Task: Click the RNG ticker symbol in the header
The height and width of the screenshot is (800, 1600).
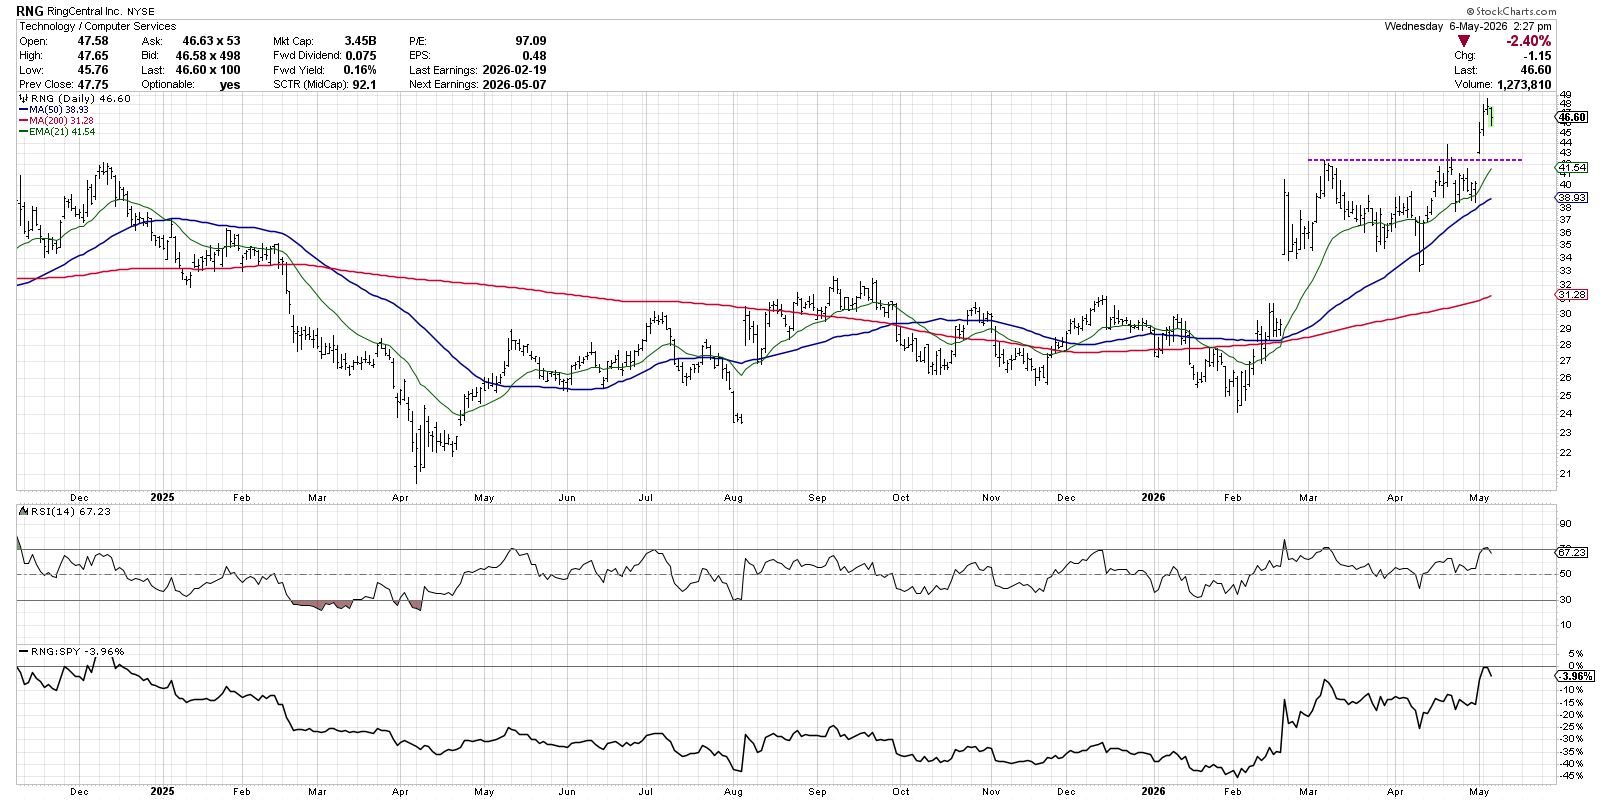Action: [x=30, y=11]
